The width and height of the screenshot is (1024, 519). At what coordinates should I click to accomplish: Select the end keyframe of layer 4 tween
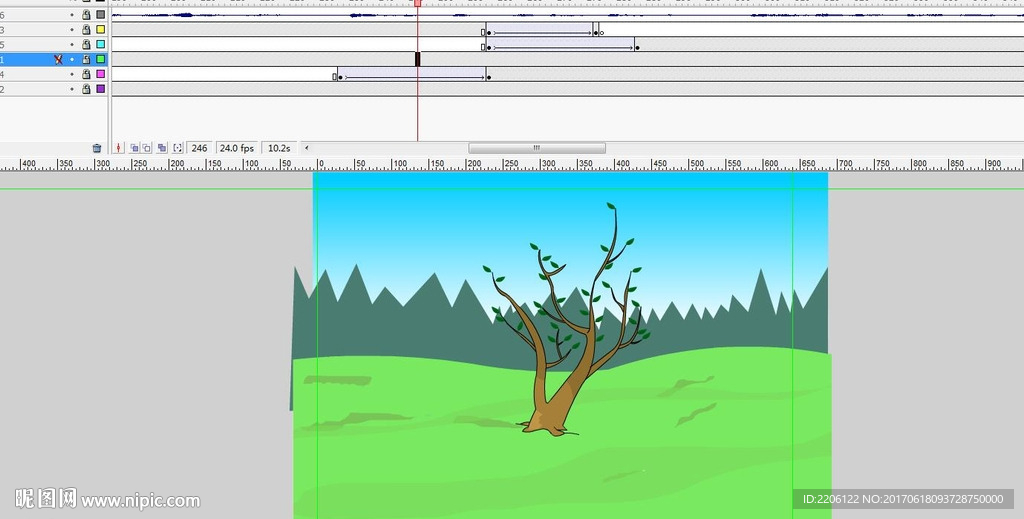488,77
